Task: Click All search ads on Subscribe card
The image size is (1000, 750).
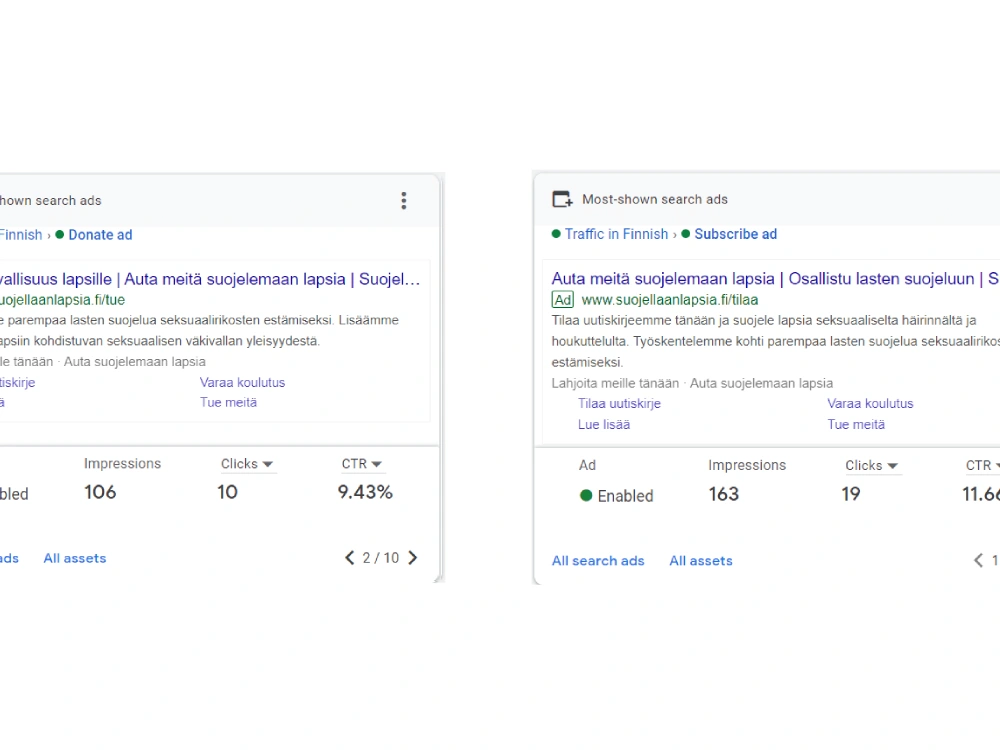Action: tap(598, 561)
